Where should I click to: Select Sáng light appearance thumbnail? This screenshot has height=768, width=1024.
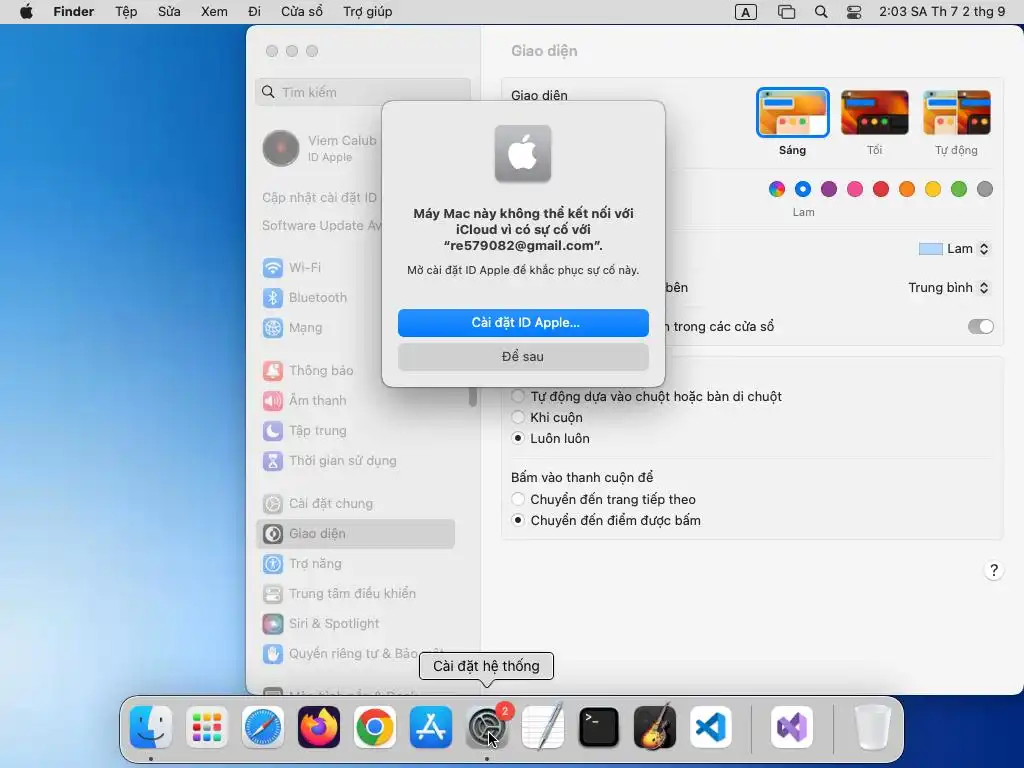pyautogui.click(x=793, y=113)
